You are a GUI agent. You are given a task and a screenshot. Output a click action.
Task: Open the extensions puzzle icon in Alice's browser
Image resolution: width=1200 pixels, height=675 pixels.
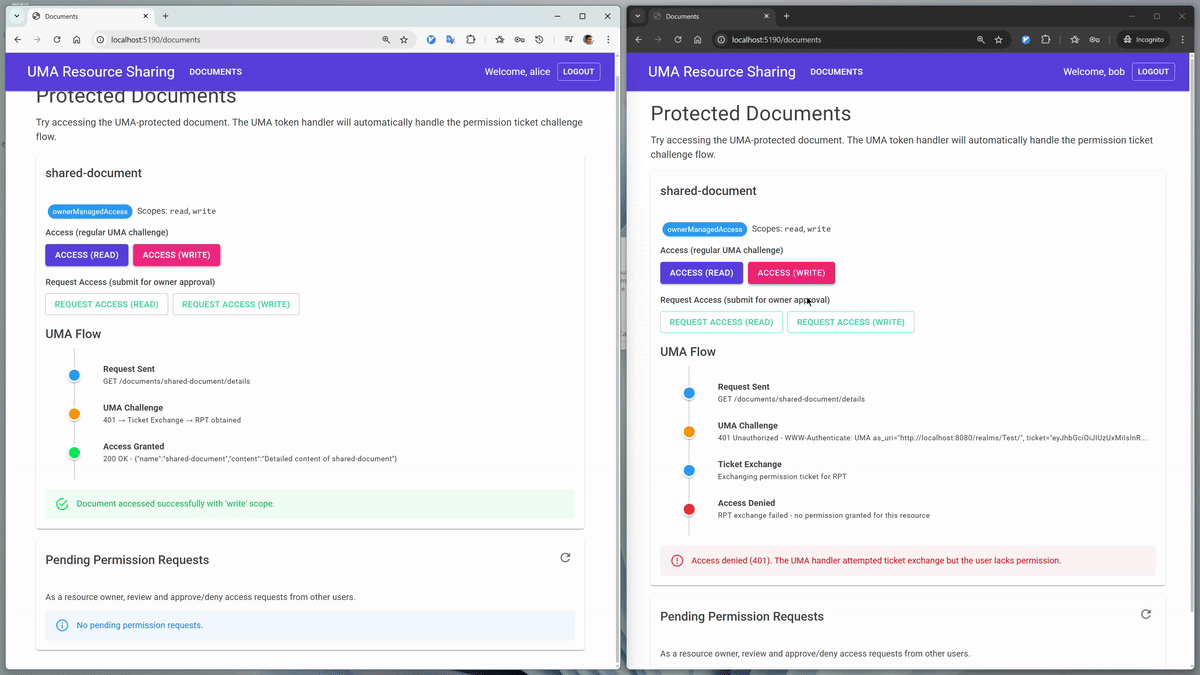(x=471, y=40)
